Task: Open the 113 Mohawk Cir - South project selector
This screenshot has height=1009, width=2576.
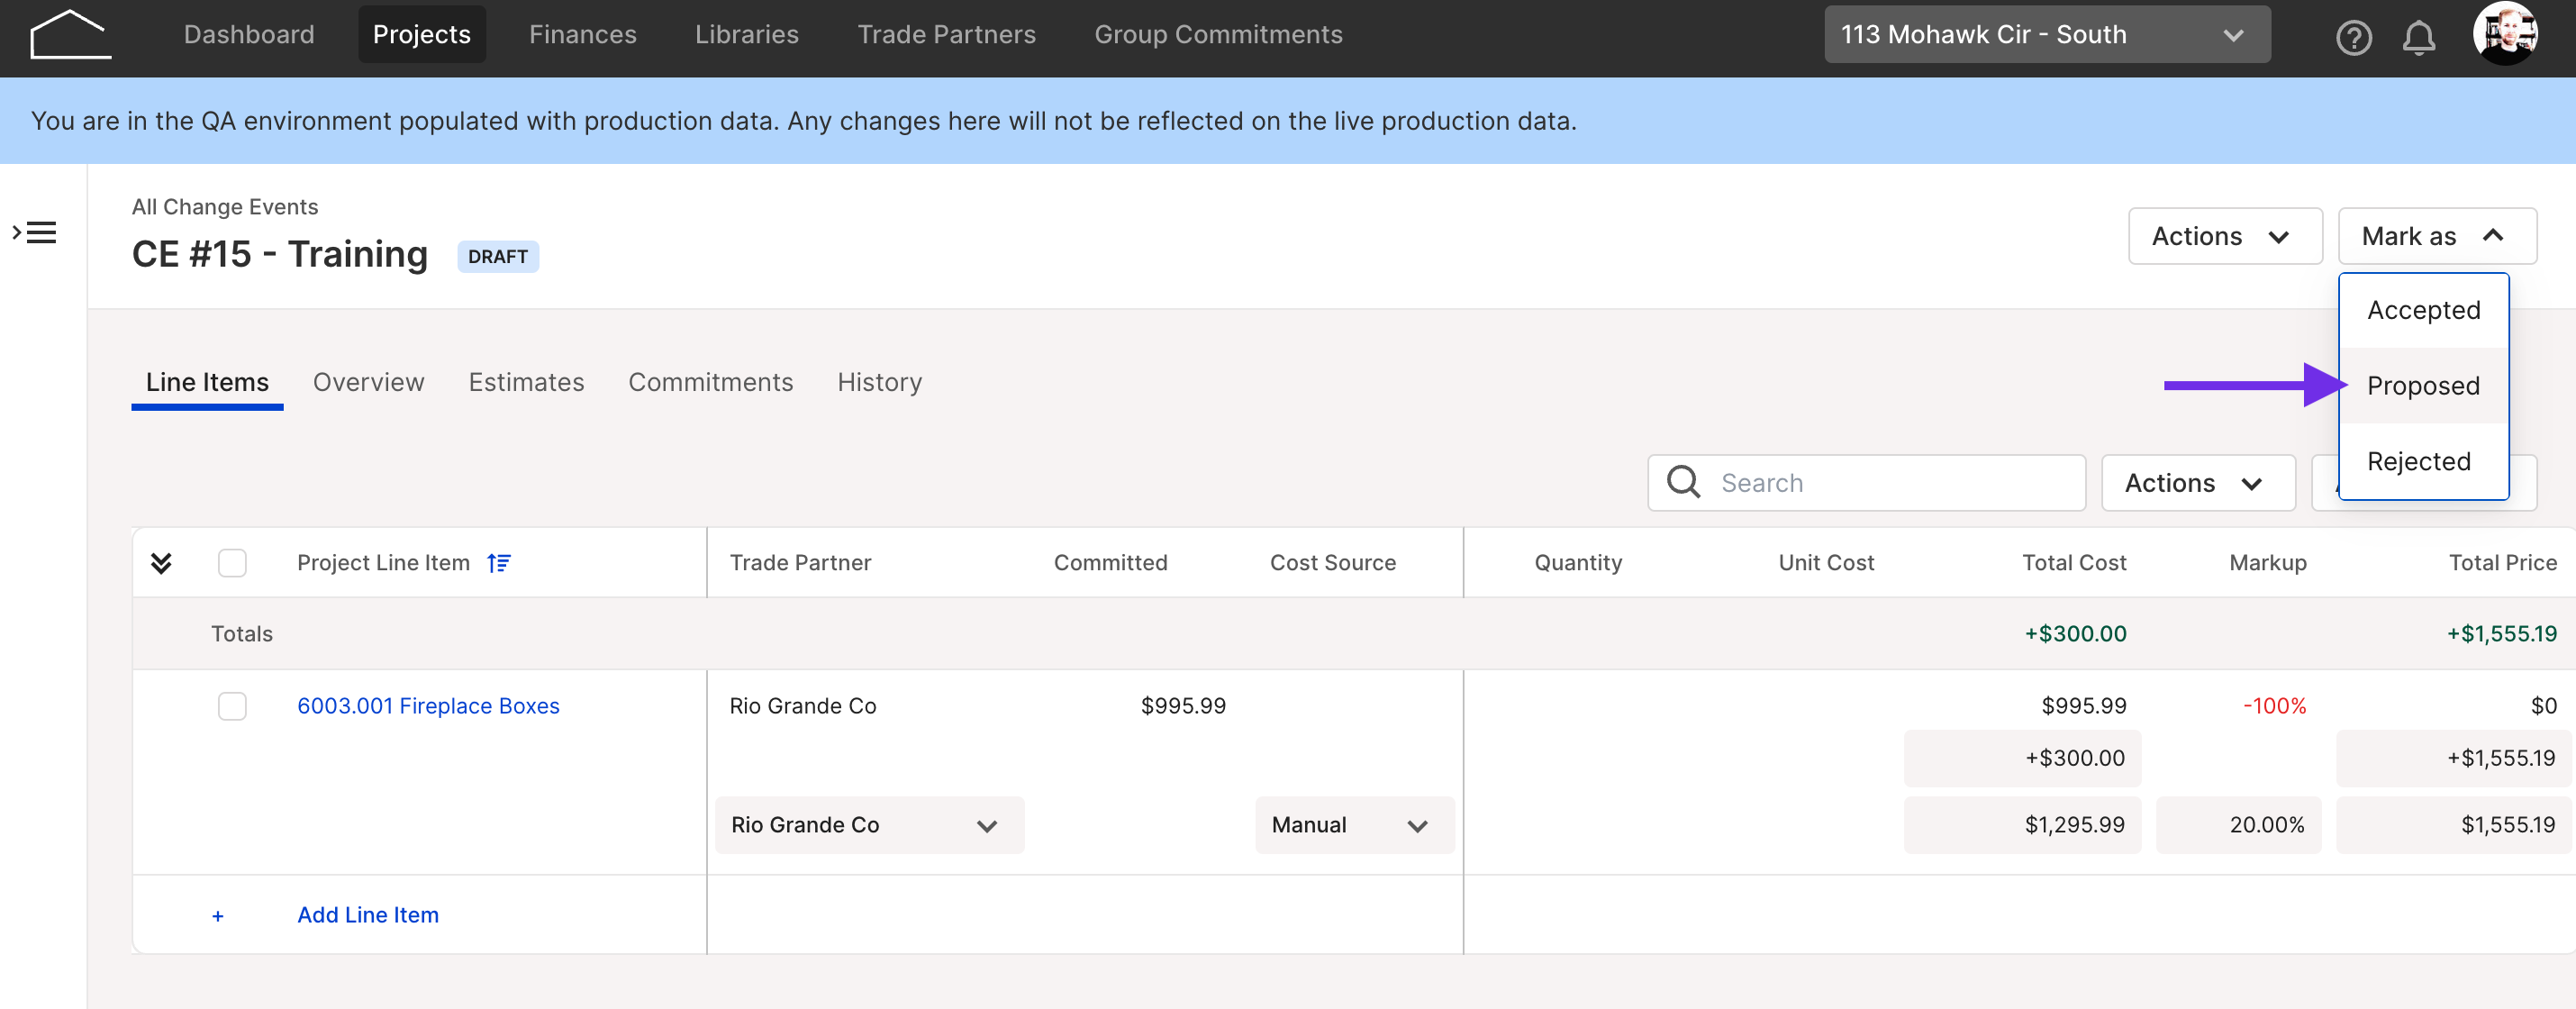Action: [x=2046, y=35]
